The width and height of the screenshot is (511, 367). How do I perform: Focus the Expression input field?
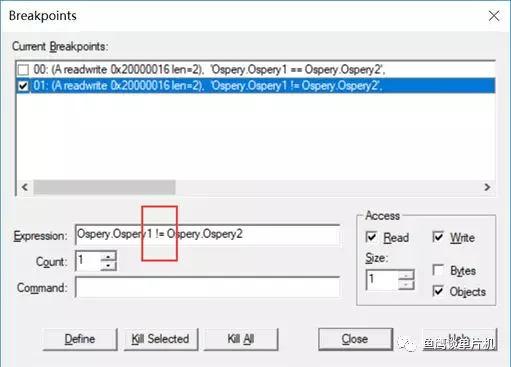(x=207, y=235)
